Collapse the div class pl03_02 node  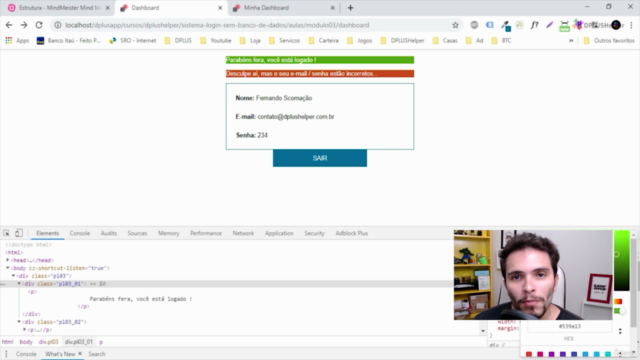tap(19, 322)
